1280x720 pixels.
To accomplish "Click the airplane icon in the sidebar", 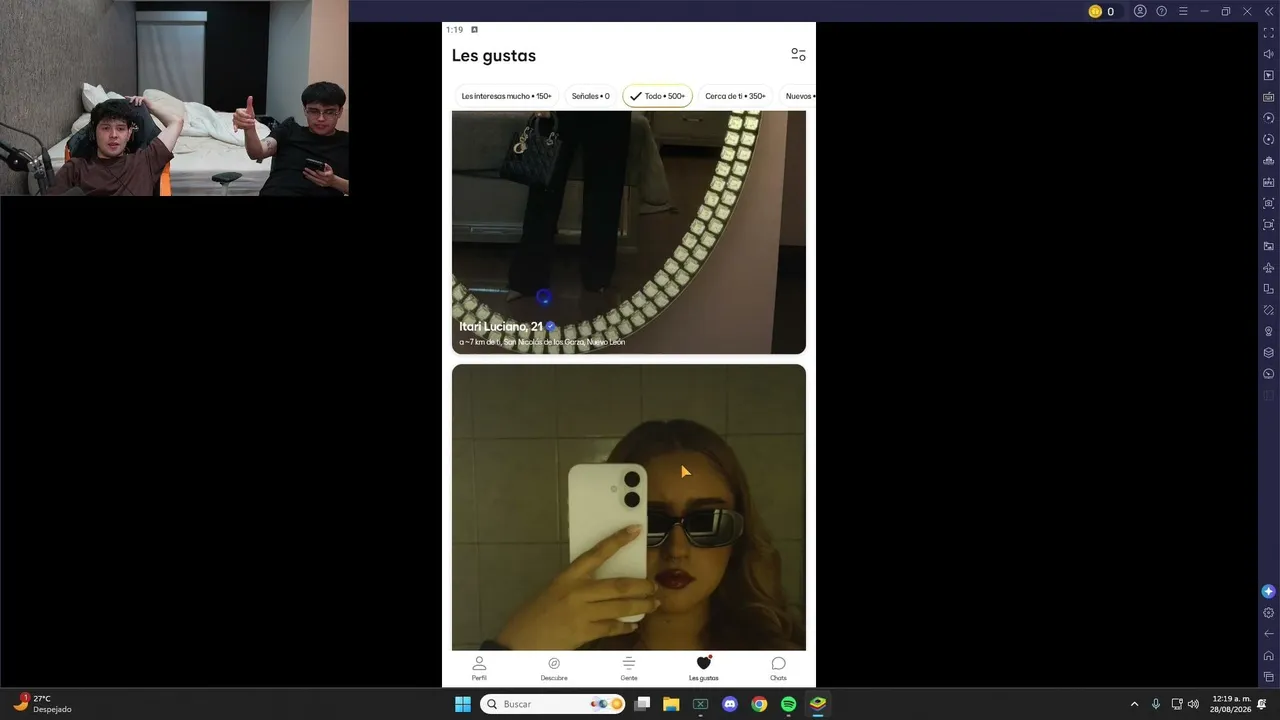I will click(1269, 267).
